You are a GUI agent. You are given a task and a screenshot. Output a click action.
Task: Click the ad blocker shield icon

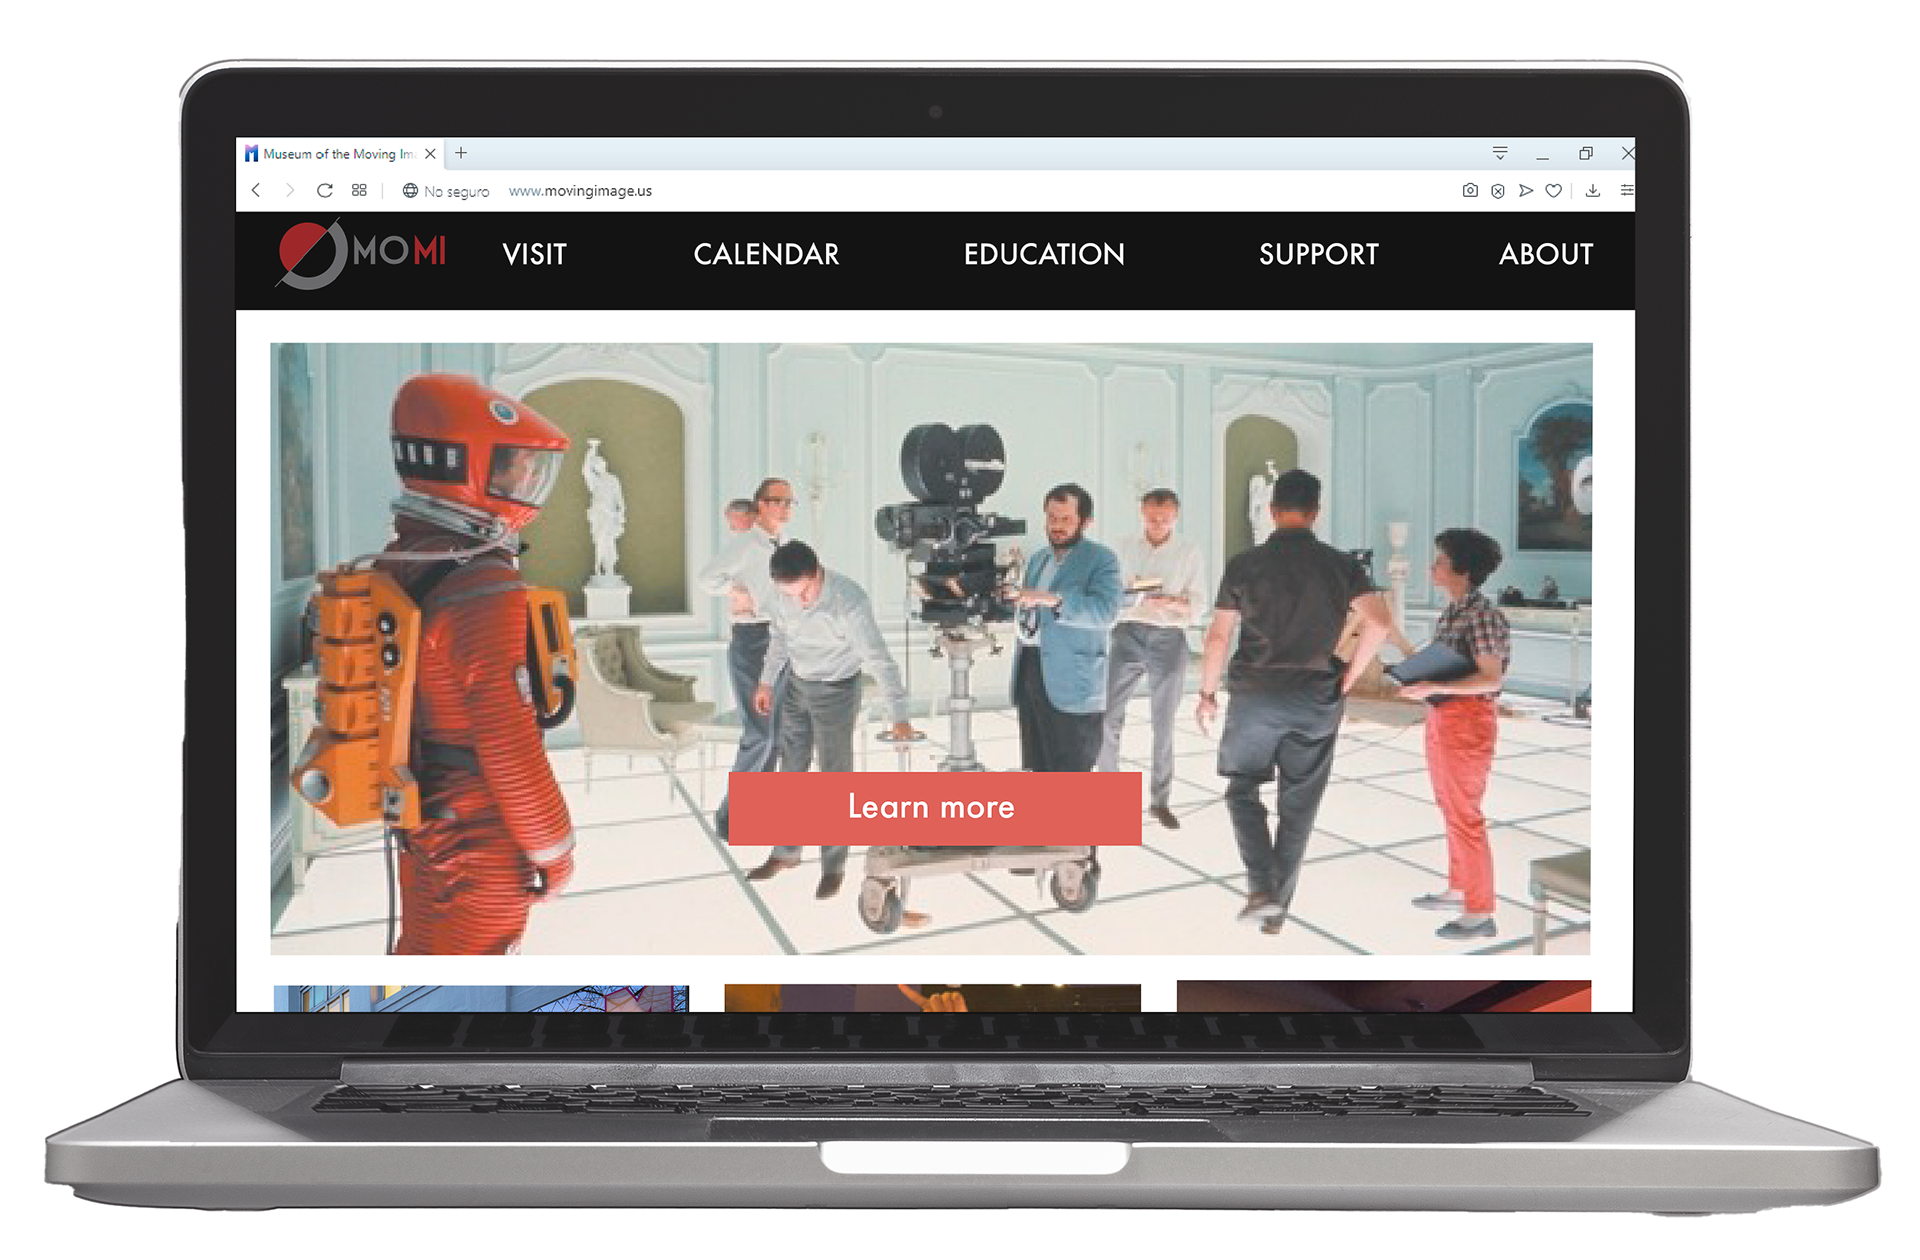(x=1498, y=190)
